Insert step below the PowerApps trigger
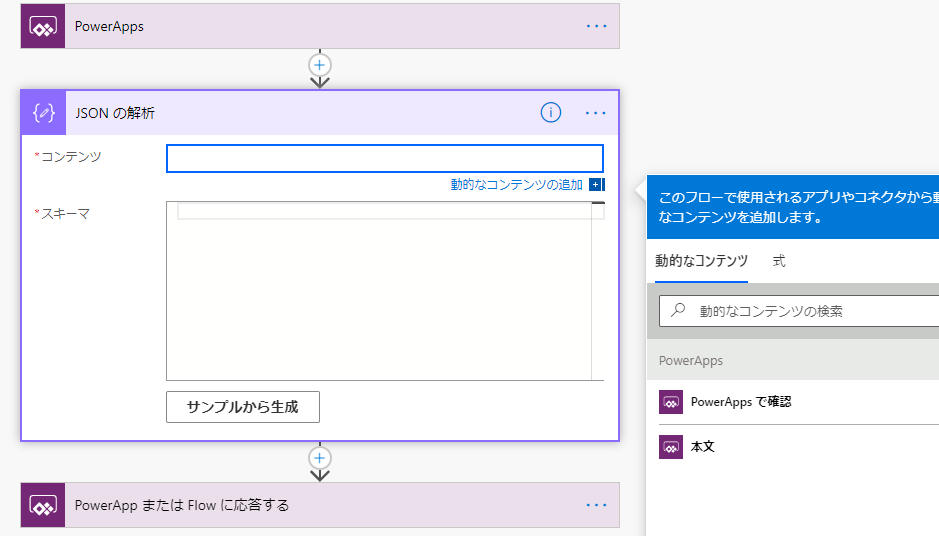 pyautogui.click(x=320, y=65)
